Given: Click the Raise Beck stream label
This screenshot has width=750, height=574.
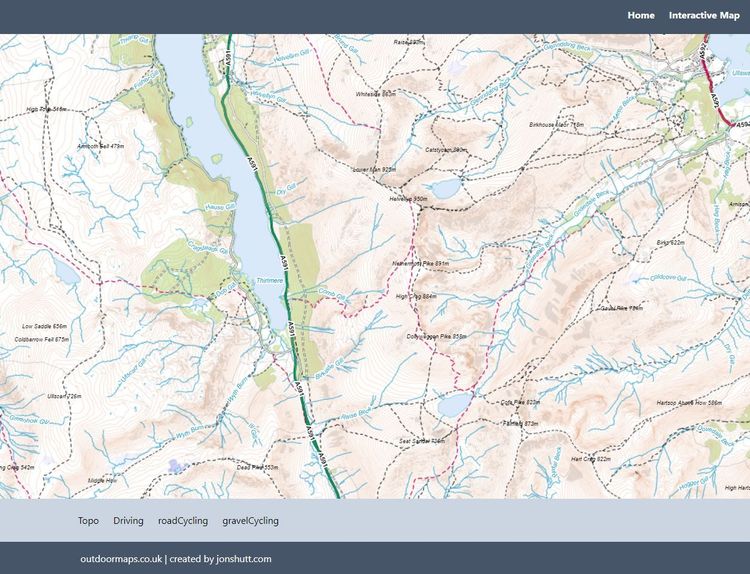Looking at the screenshot, I should (356, 414).
